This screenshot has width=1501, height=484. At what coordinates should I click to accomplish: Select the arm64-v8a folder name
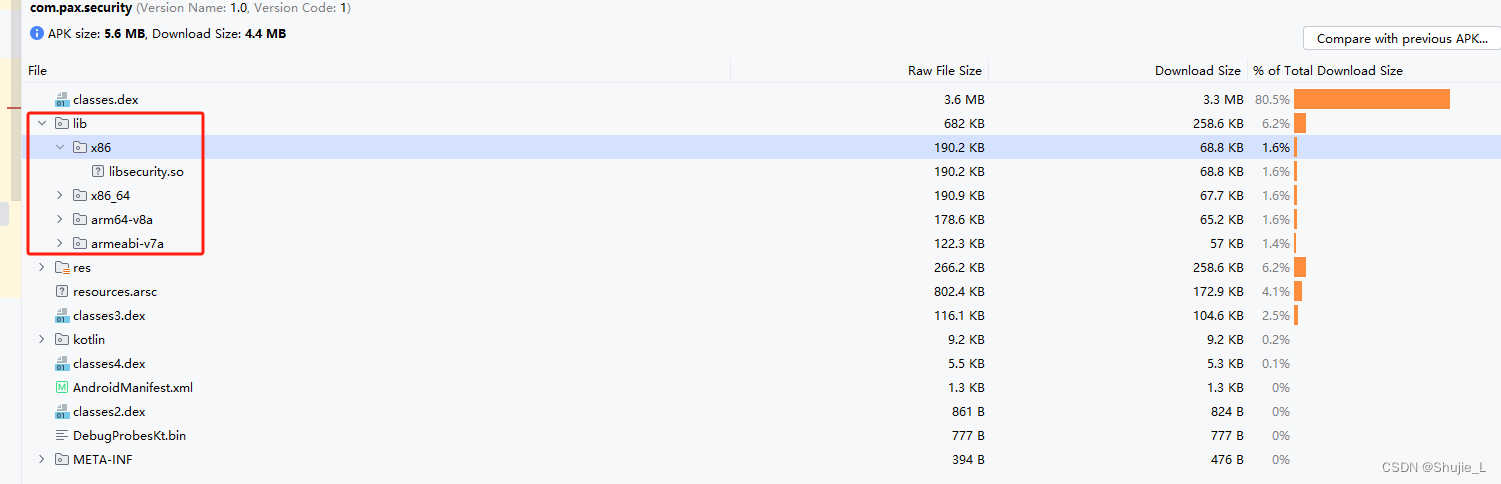click(122, 220)
